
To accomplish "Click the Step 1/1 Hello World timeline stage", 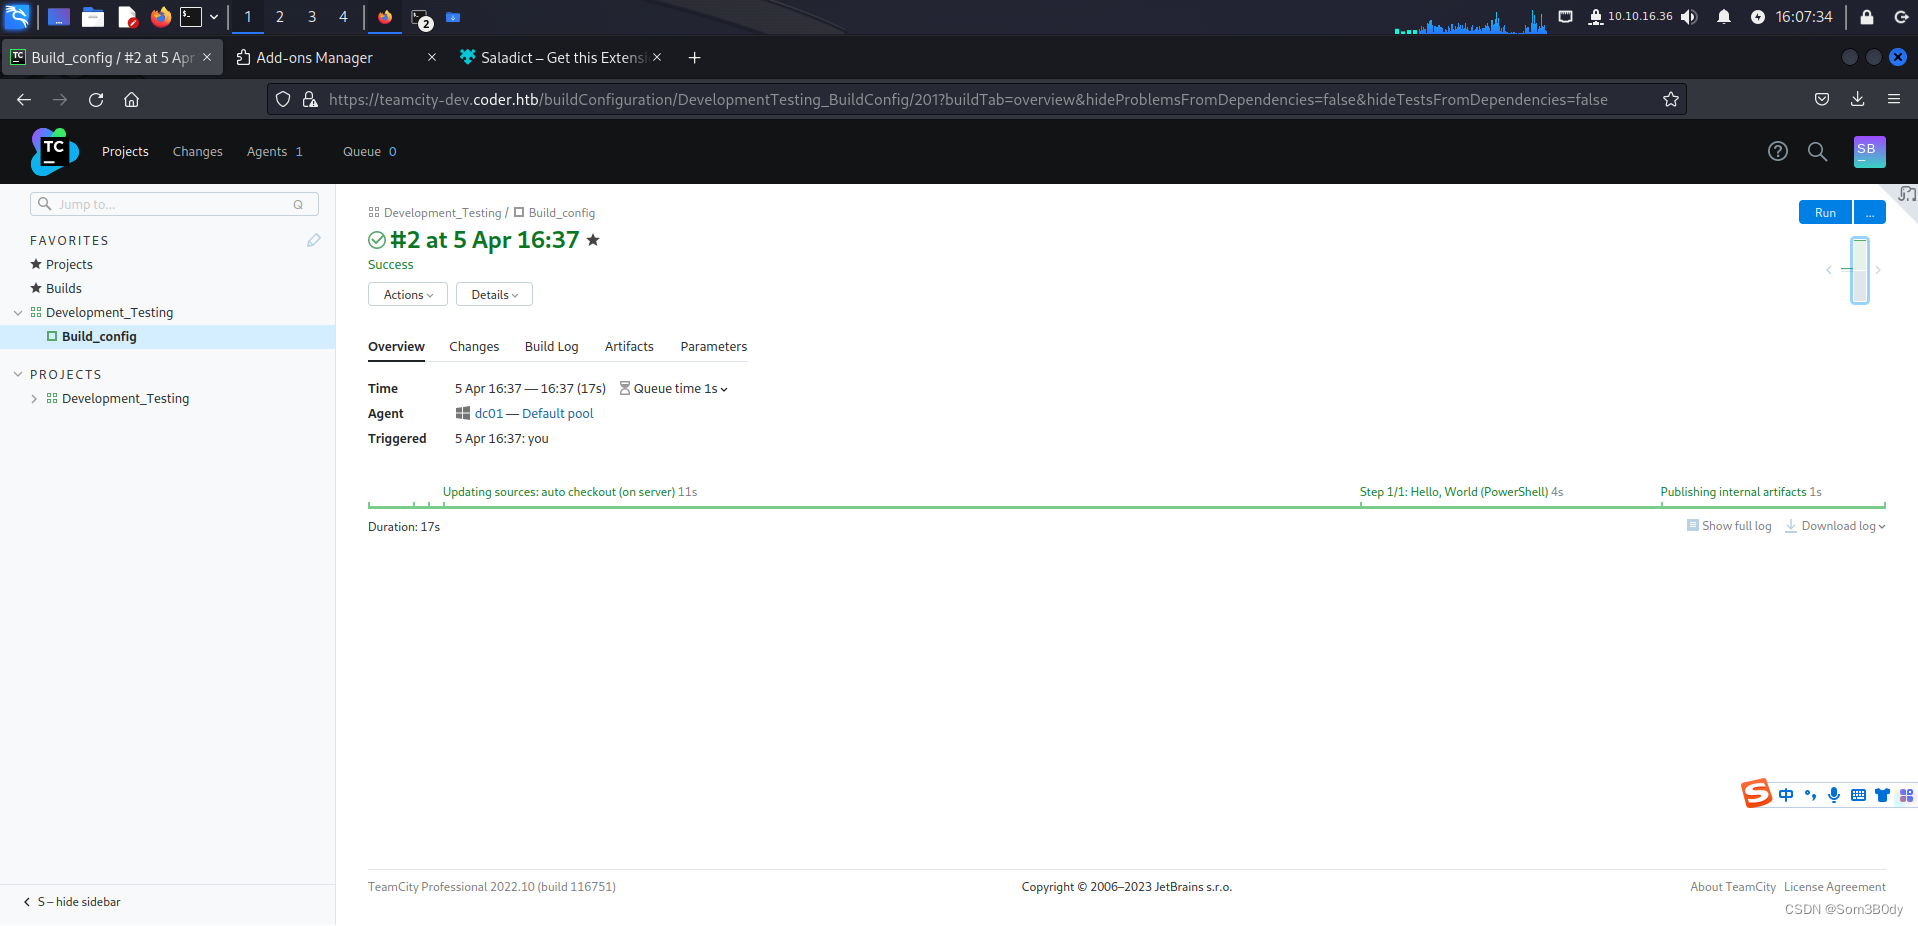I will [1461, 492].
